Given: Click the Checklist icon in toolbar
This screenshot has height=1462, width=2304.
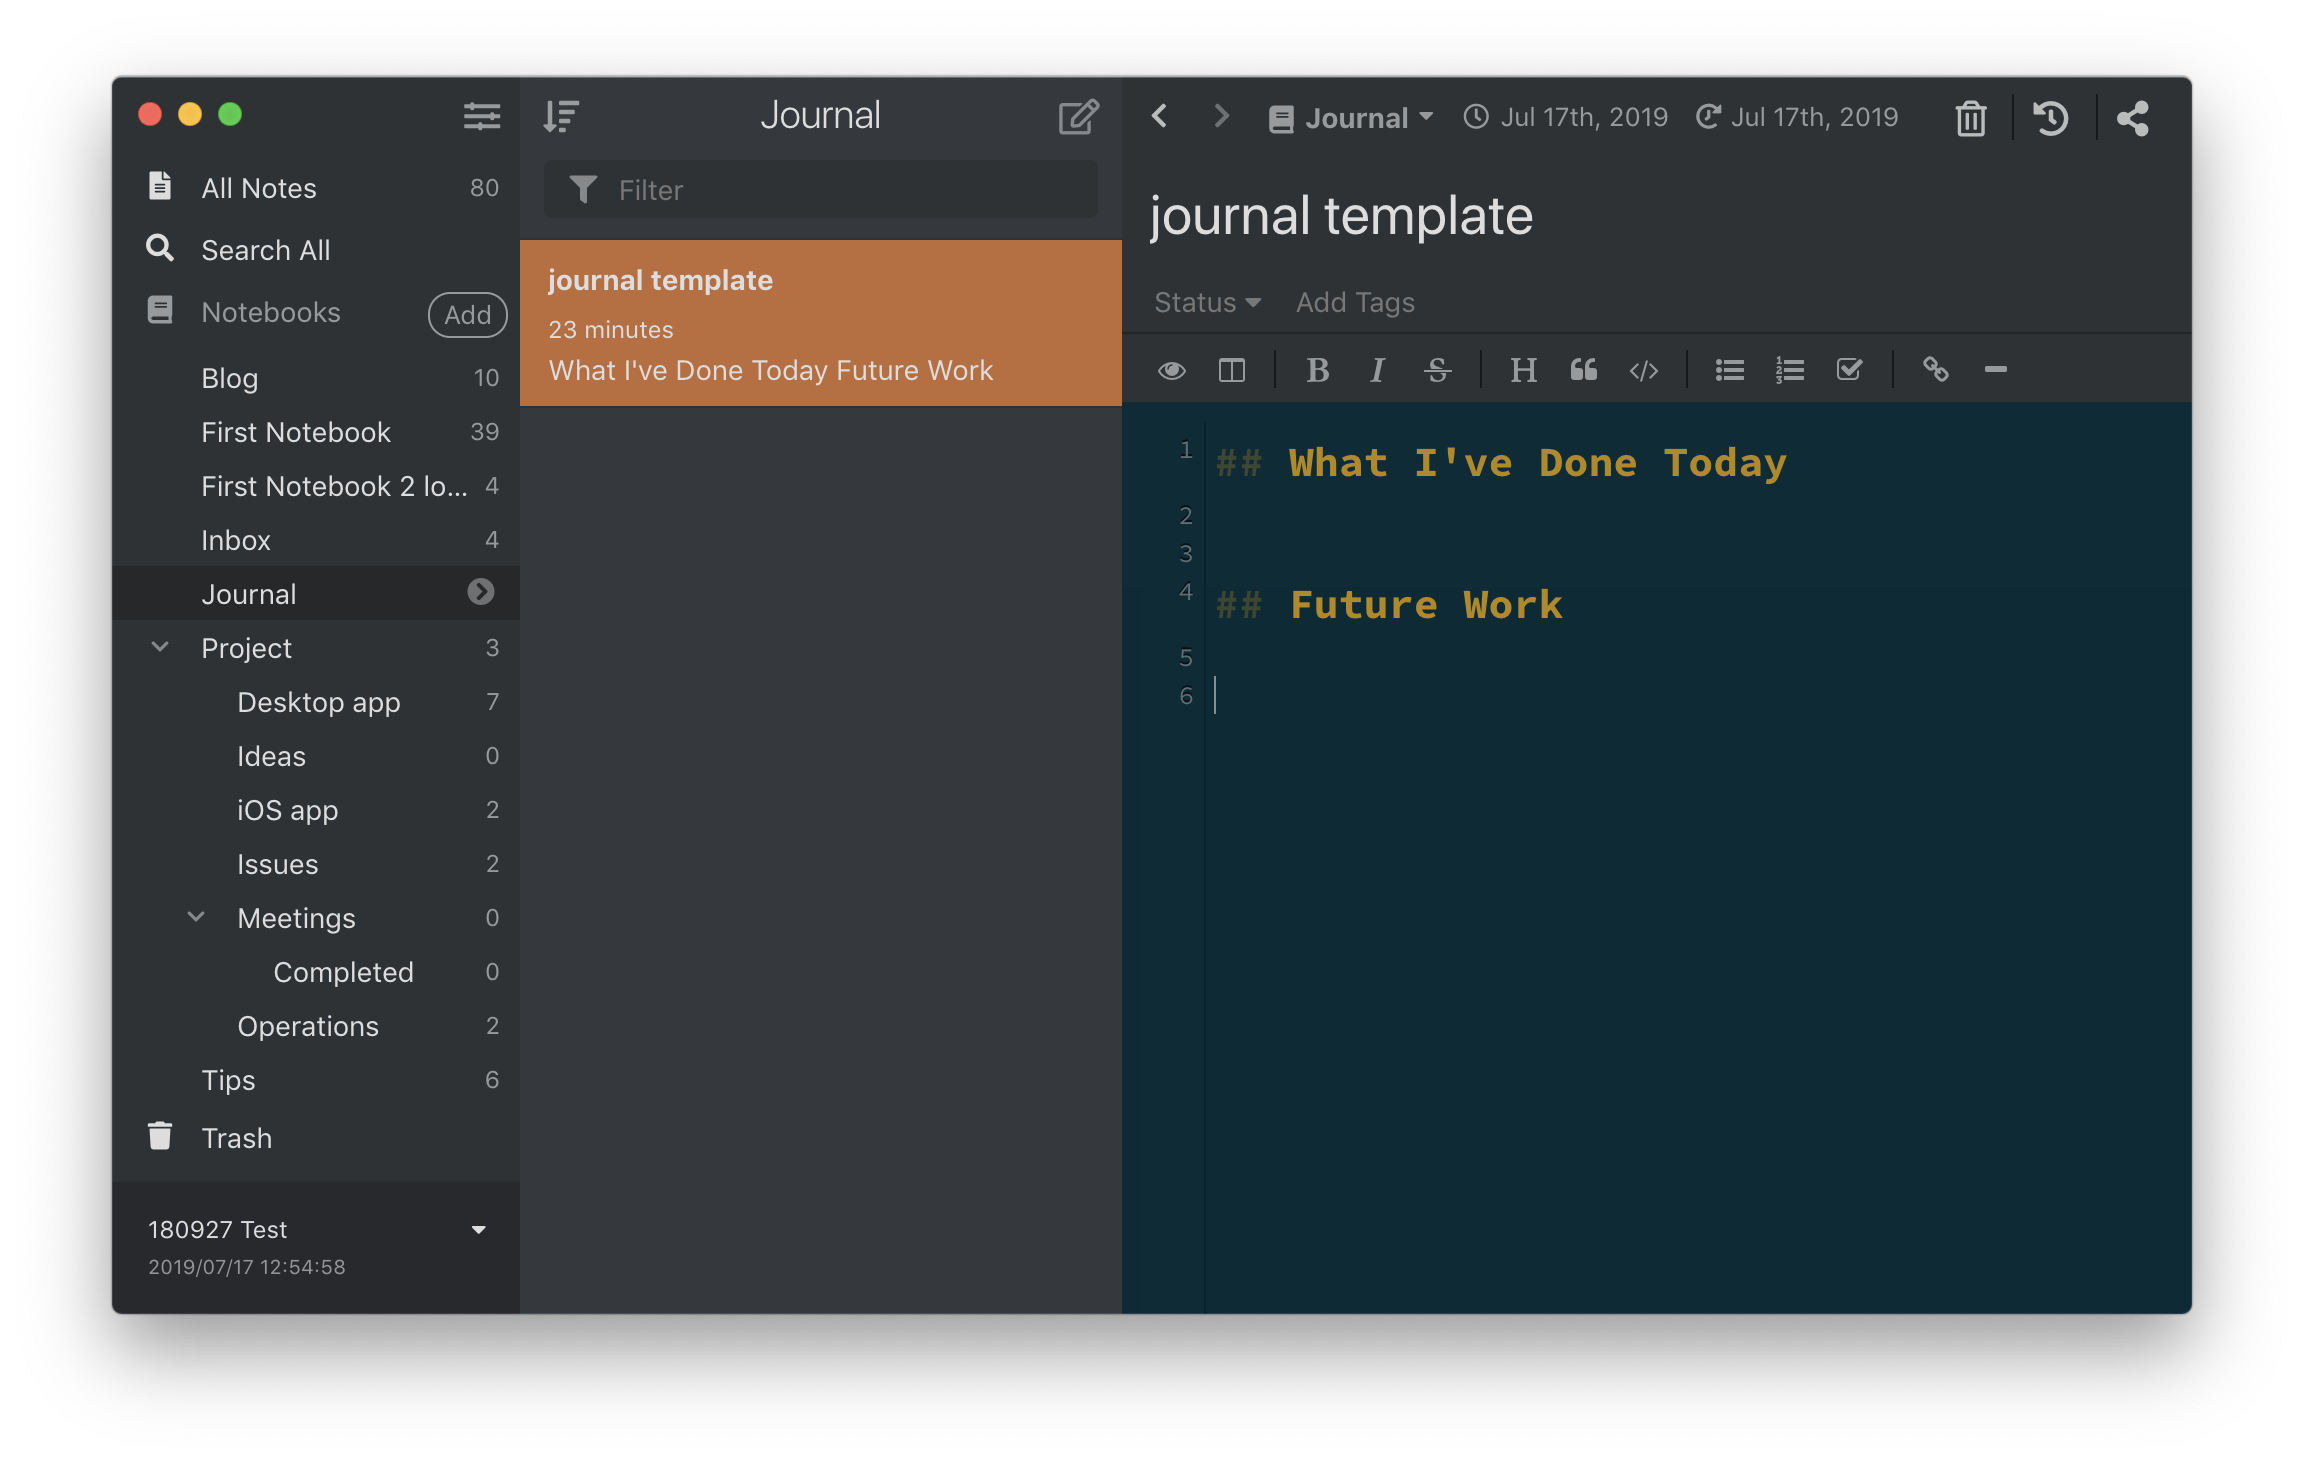Looking at the screenshot, I should click(1851, 368).
